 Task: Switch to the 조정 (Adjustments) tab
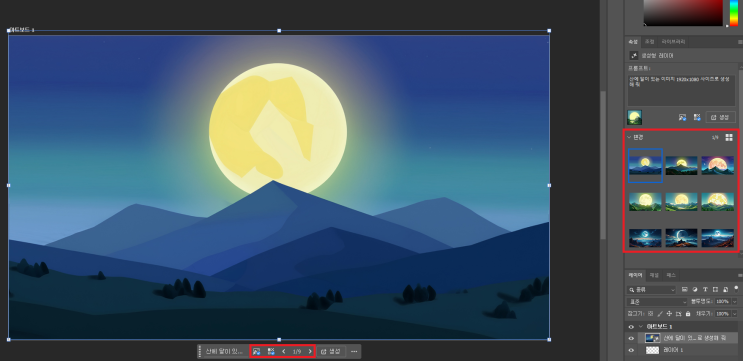tap(649, 42)
